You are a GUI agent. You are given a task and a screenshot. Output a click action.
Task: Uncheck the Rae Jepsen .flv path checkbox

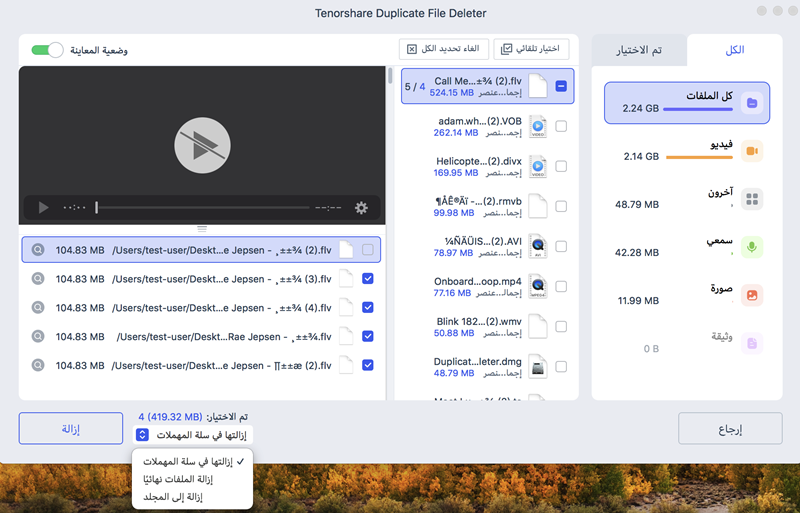(x=368, y=336)
